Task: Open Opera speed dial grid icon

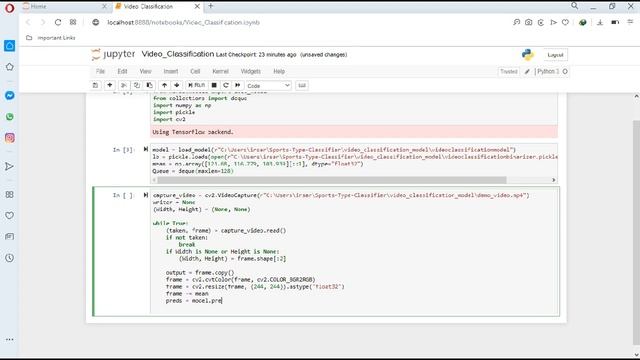Action: (73, 22)
